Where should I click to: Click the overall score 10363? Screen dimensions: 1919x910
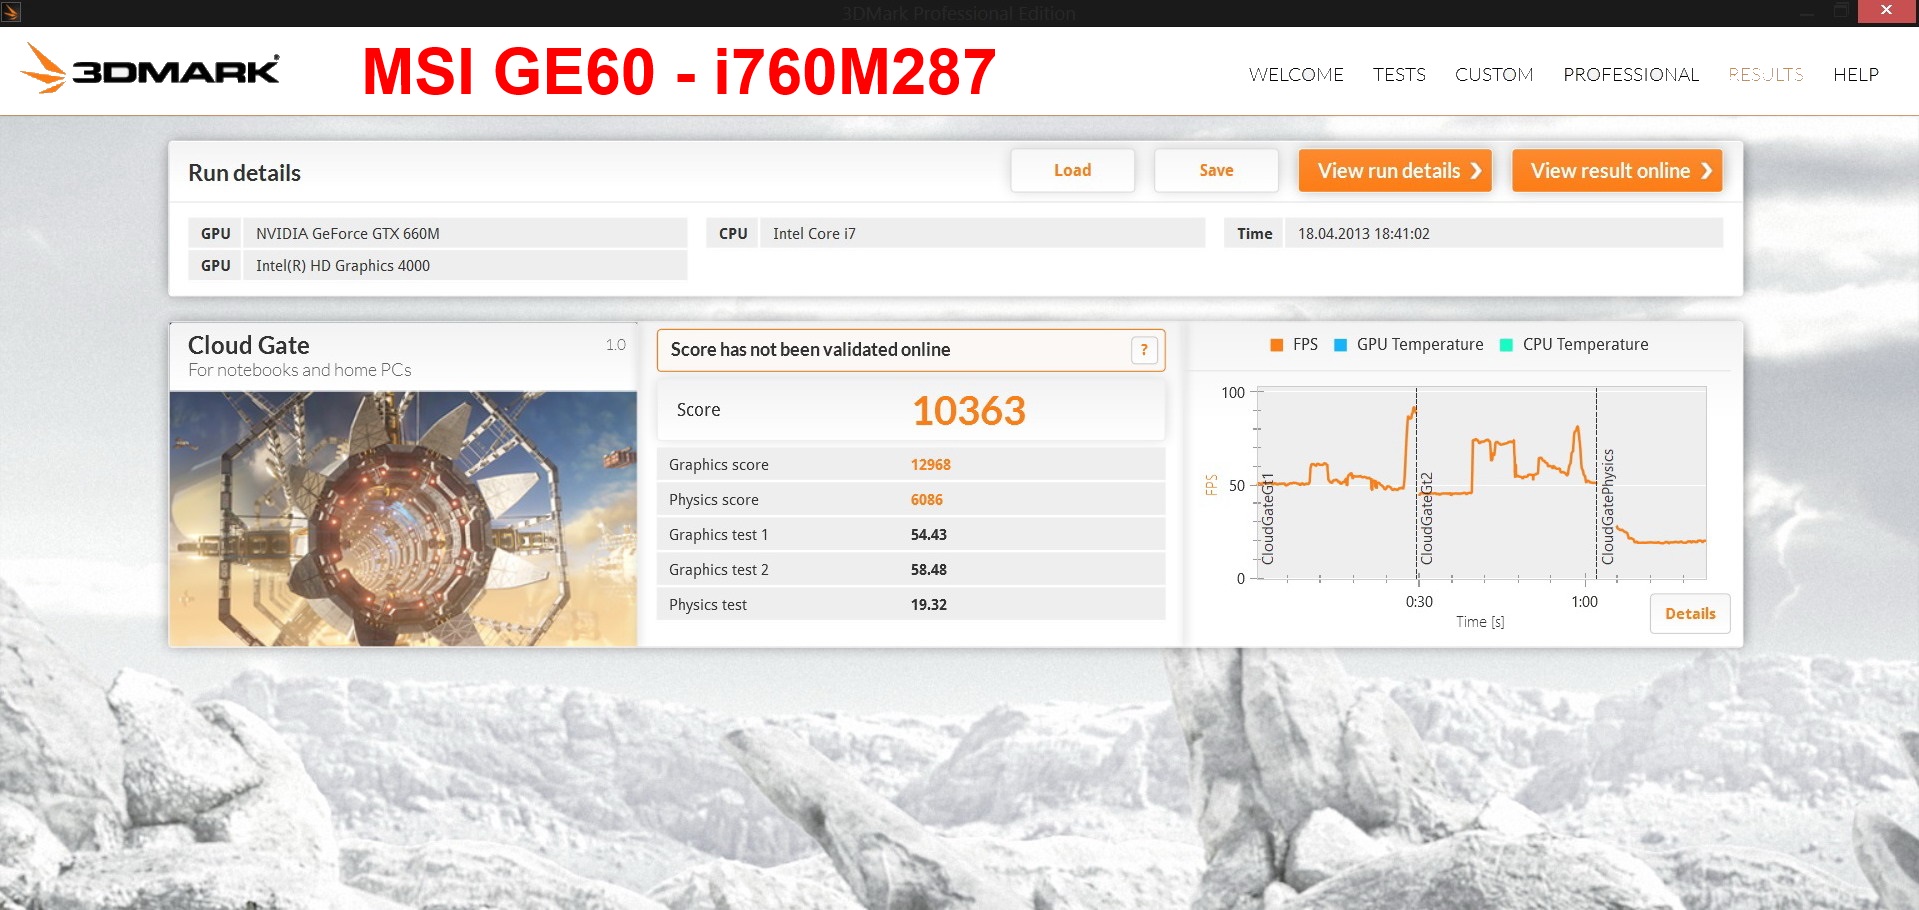[x=969, y=411]
